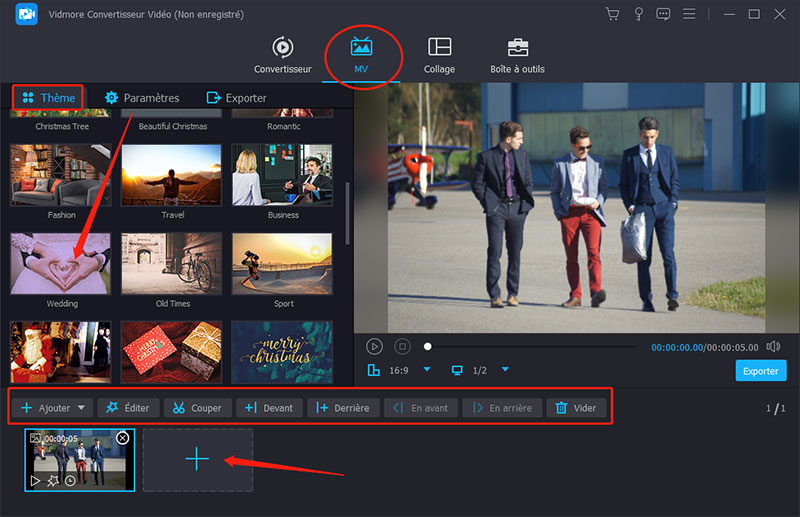Click the playback progress slider handle
Viewport: 800px width, 517px height.
coord(428,346)
